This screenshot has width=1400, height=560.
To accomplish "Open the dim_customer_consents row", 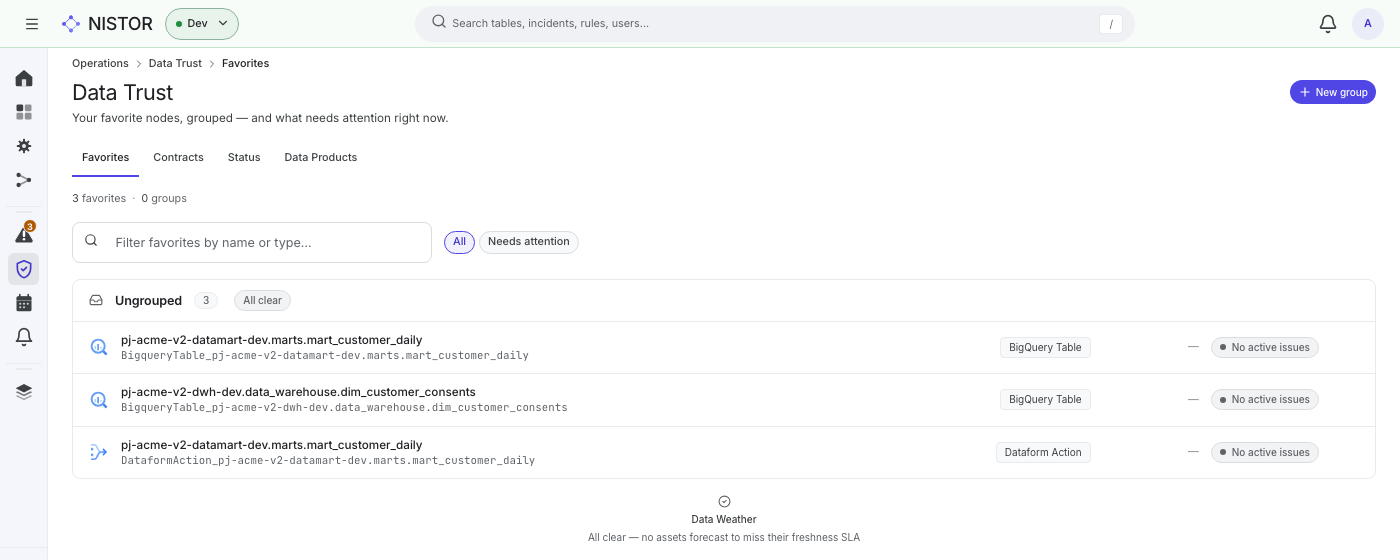I will (x=723, y=399).
